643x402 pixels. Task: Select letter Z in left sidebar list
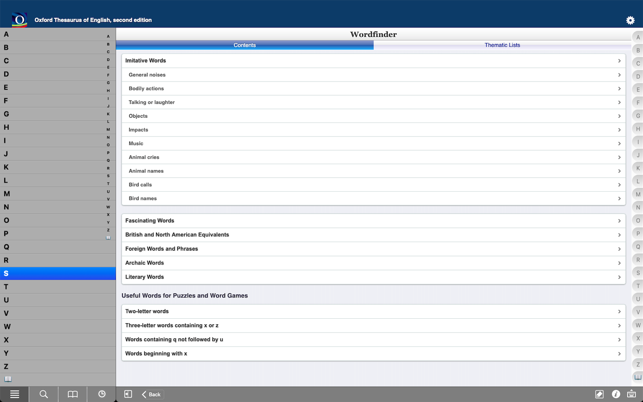pyautogui.click(x=58, y=366)
